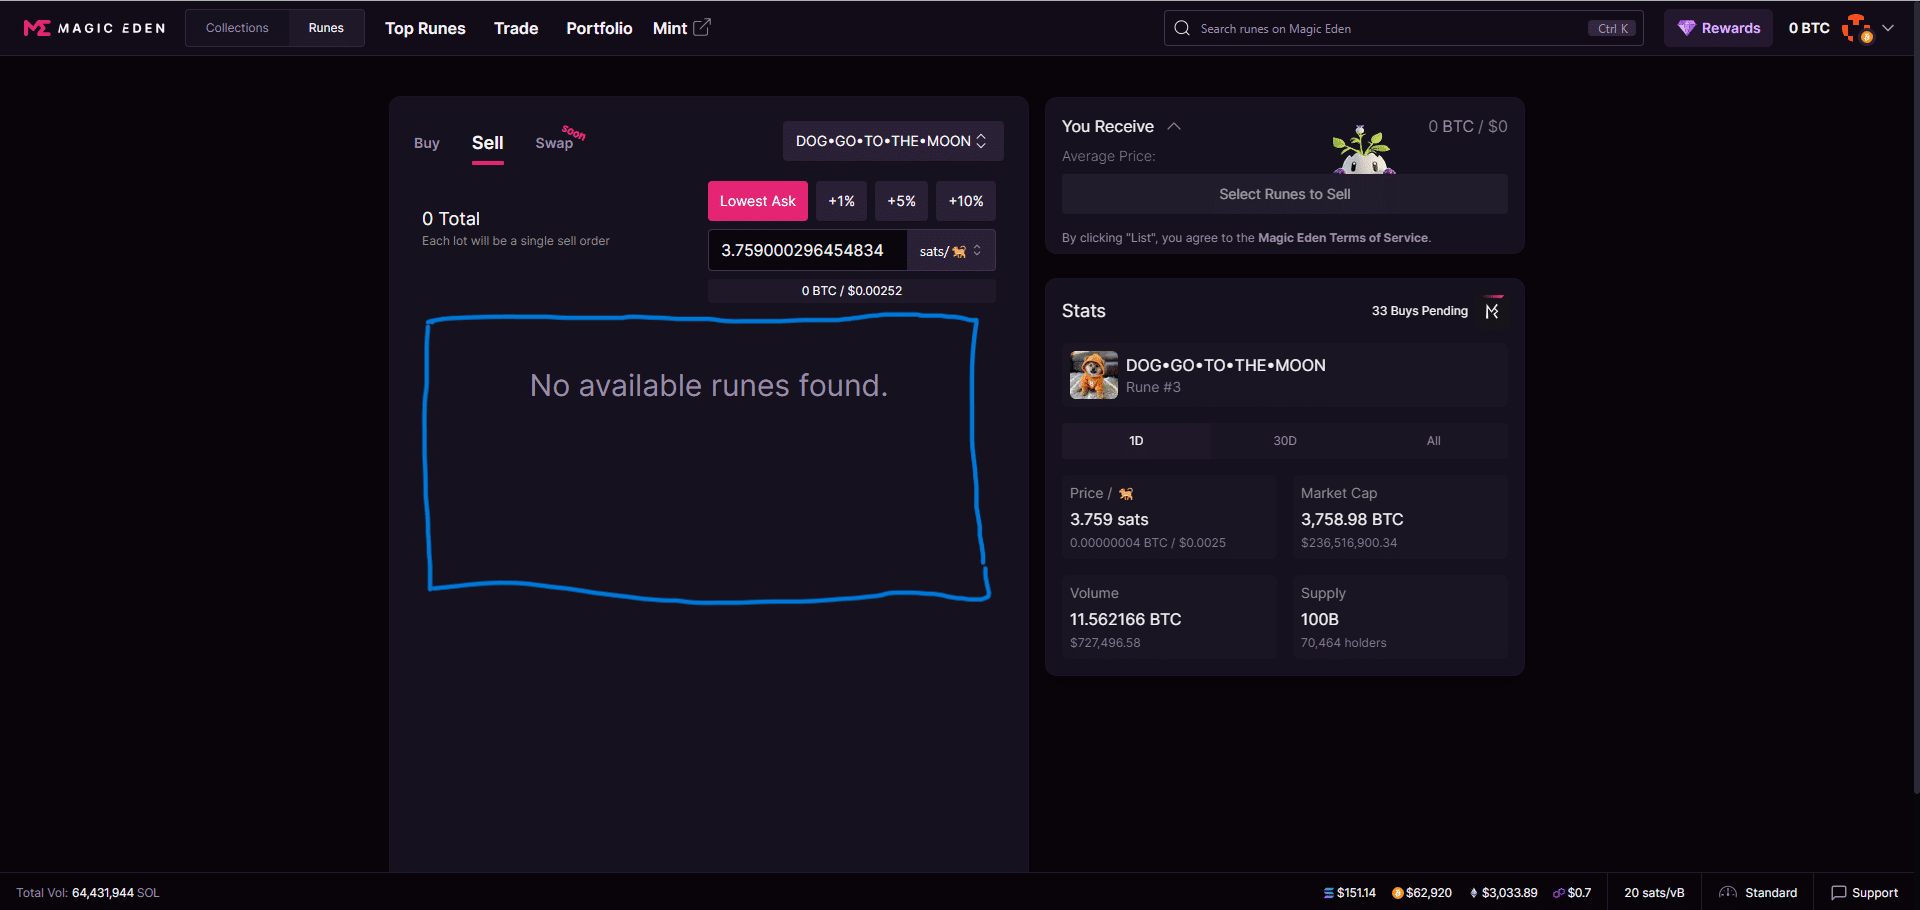Click the 33 Buys Pending label

(1420, 311)
